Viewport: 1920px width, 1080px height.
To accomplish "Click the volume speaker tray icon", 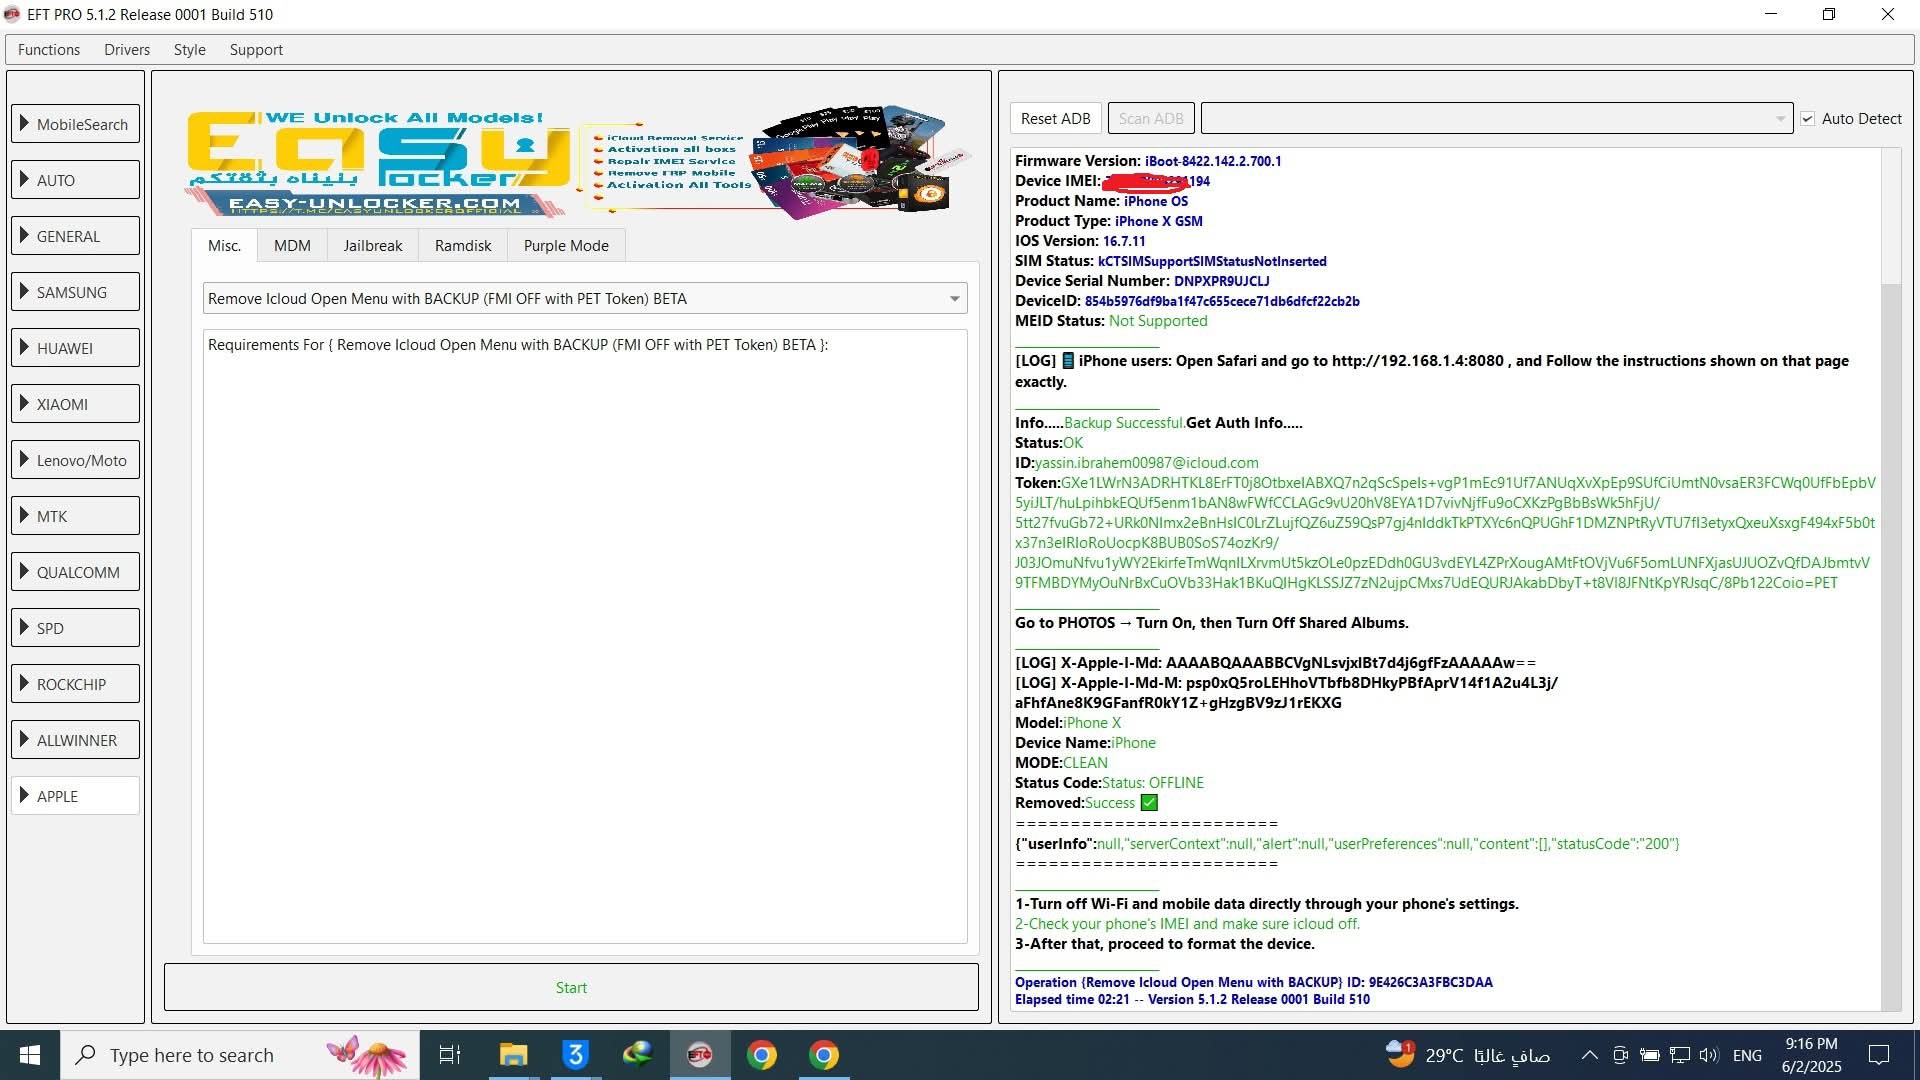I will click(x=1709, y=1055).
